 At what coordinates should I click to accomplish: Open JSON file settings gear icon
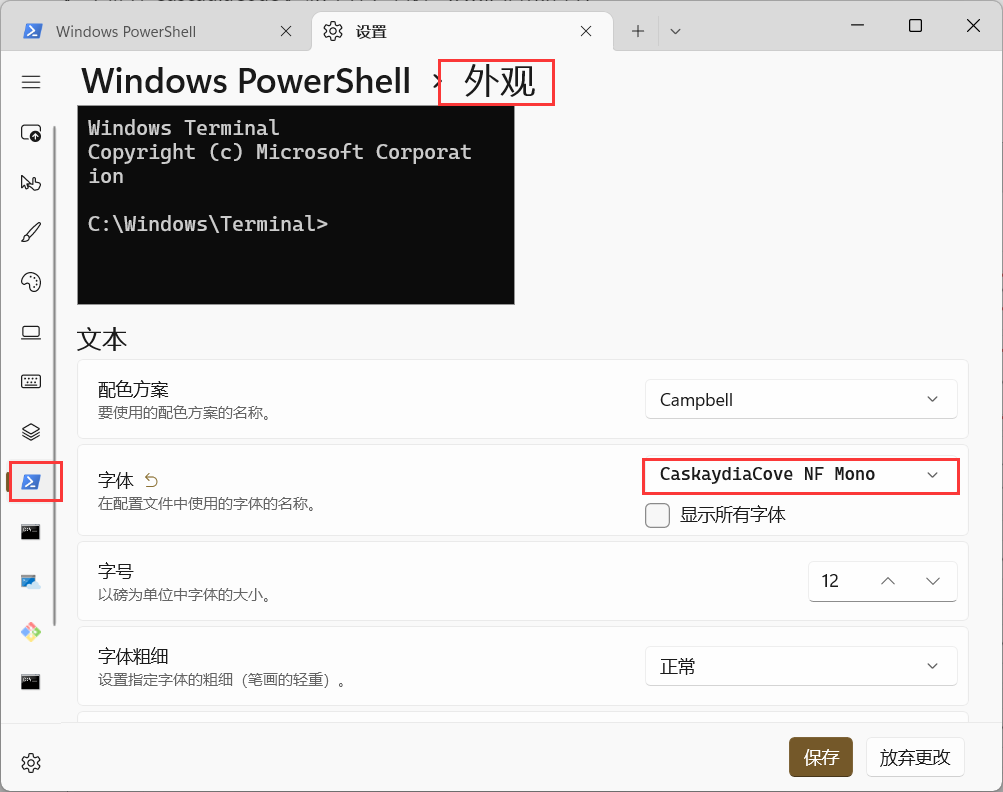pos(31,763)
